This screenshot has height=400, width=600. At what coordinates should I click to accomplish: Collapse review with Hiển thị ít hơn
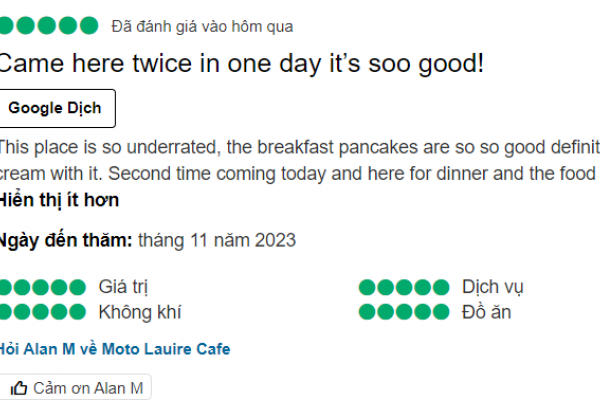(x=58, y=200)
